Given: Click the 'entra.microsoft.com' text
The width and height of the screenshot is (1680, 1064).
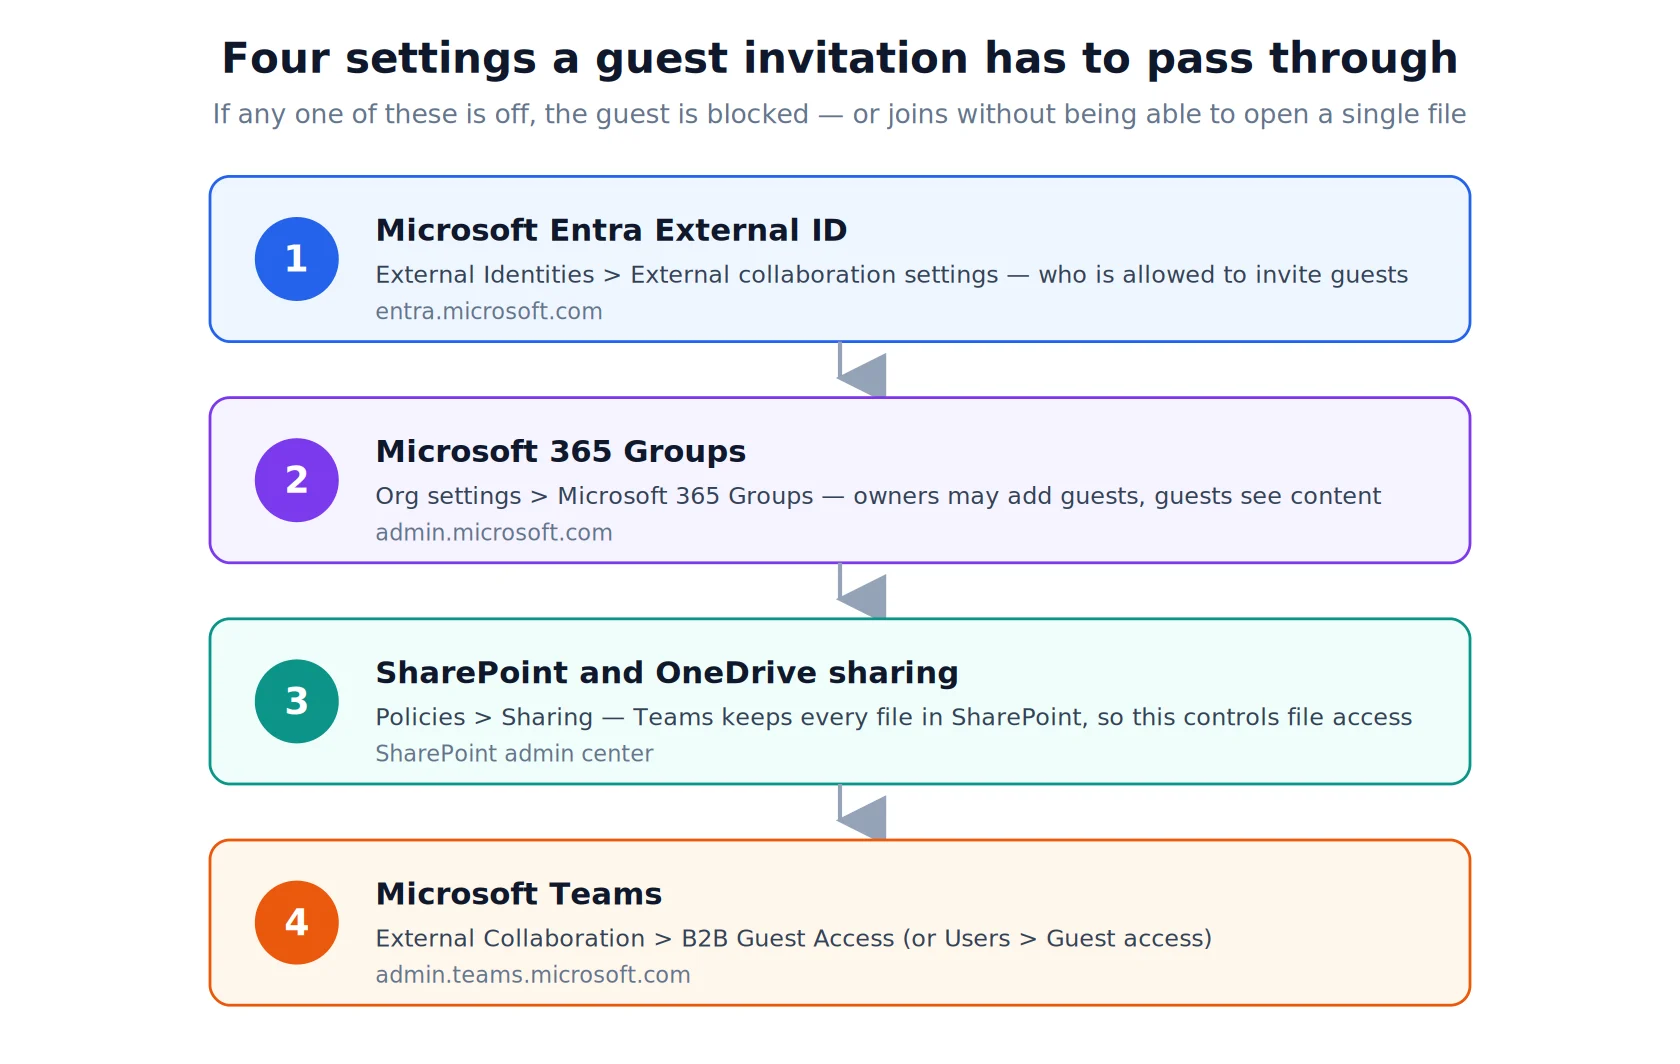Looking at the screenshot, I should [489, 311].
